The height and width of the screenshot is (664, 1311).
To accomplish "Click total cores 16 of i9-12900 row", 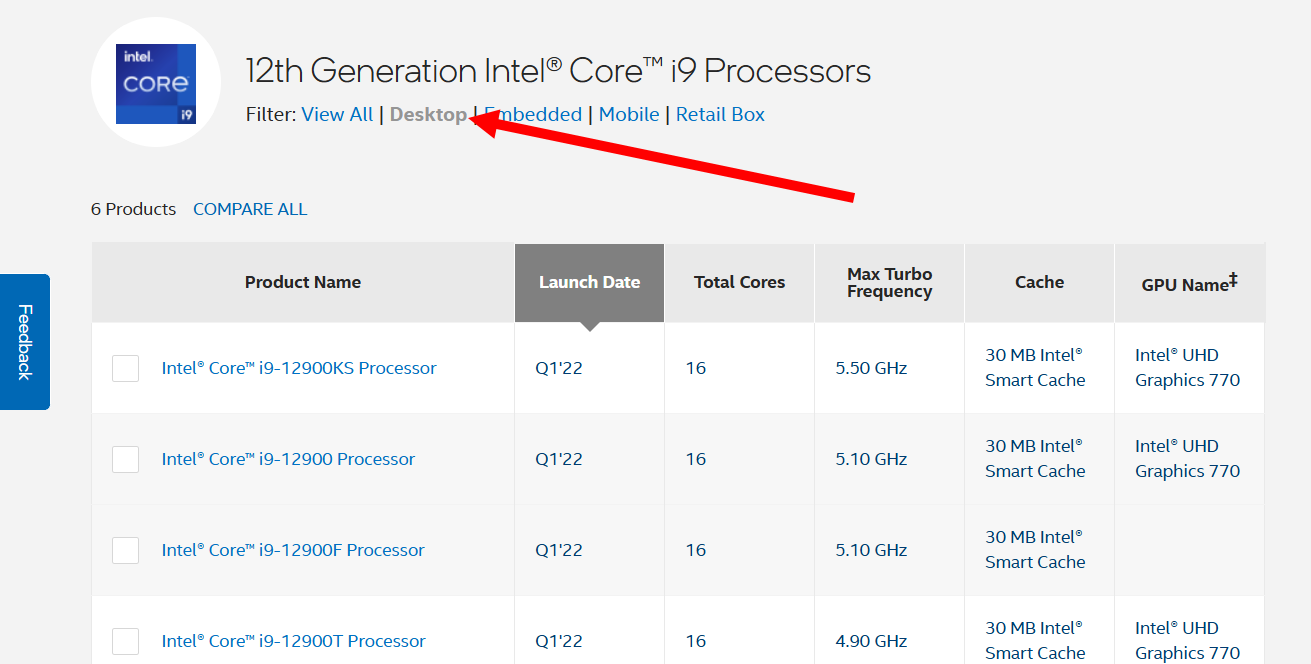I will [x=696, y=459].
